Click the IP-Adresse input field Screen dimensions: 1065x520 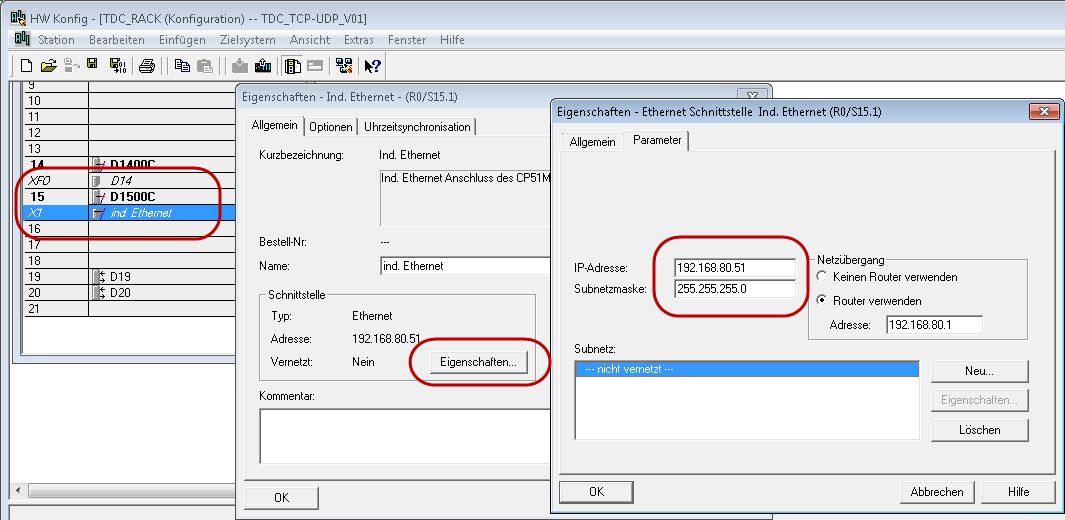coord(735,267)
